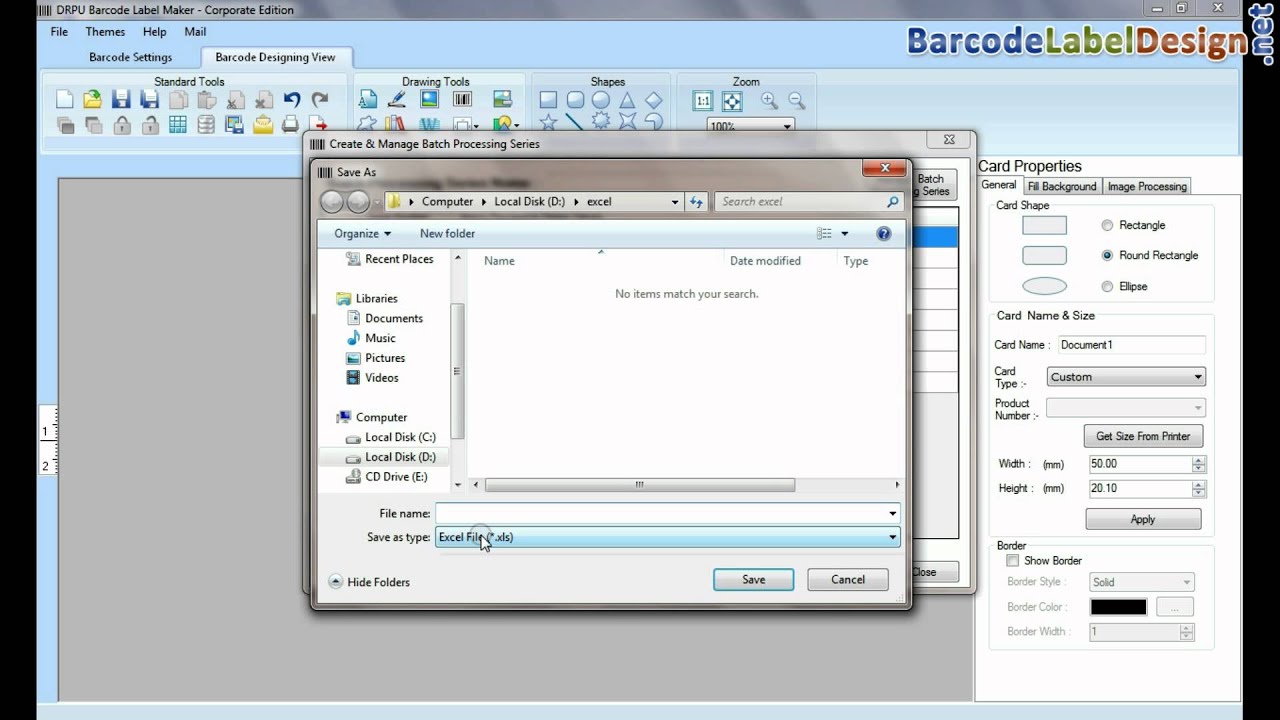
Task: Select the Picture tool in Drawing Tools
Action: (429, 99)
